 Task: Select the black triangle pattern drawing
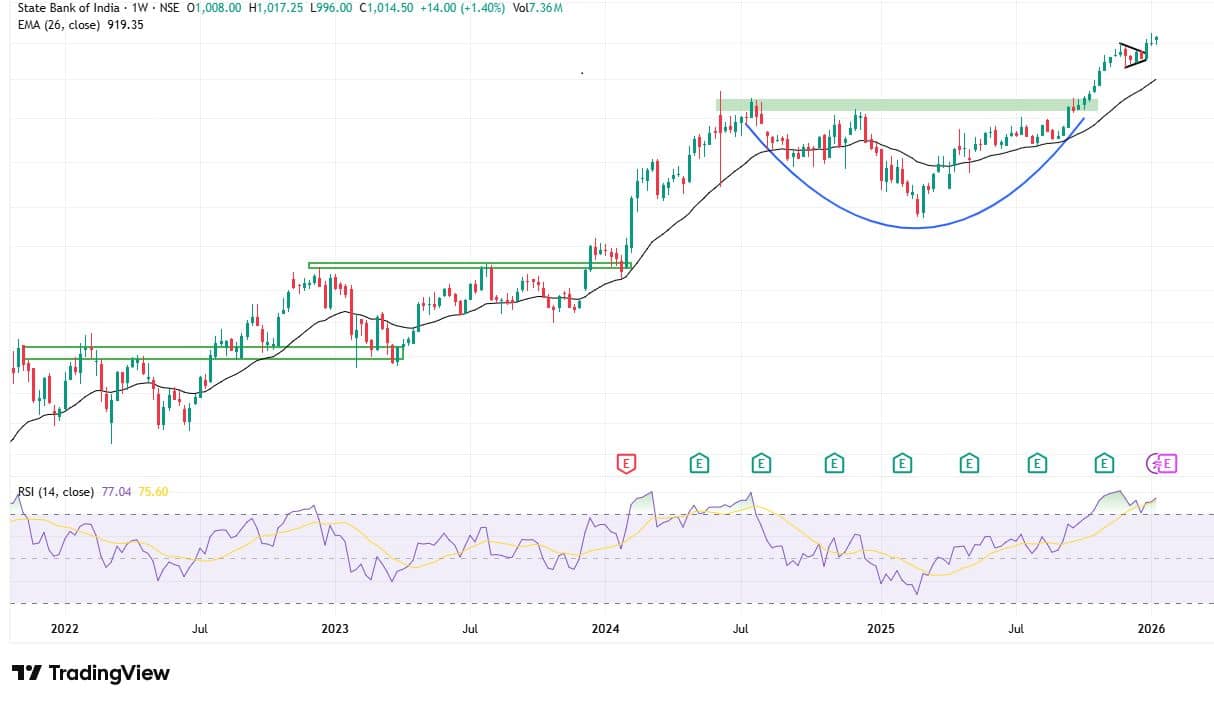(1133, 54)
